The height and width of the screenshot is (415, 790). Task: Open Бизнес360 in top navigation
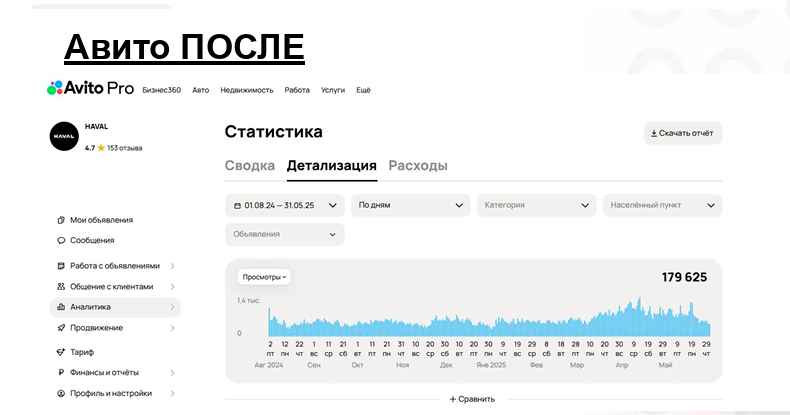162,90
